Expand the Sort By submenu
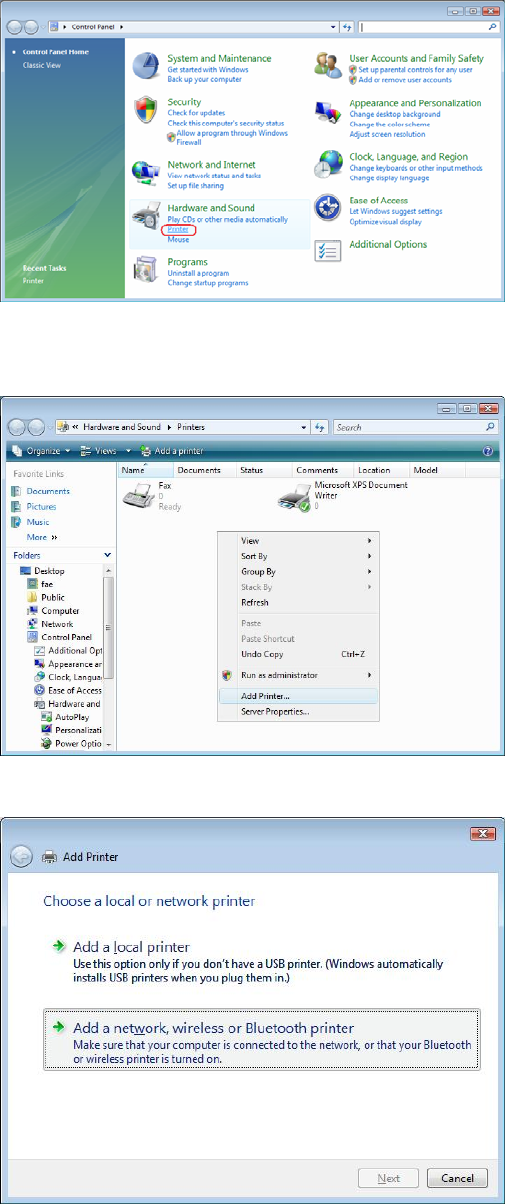This screenshot has width=505, height=1204. tap(298, 556)
